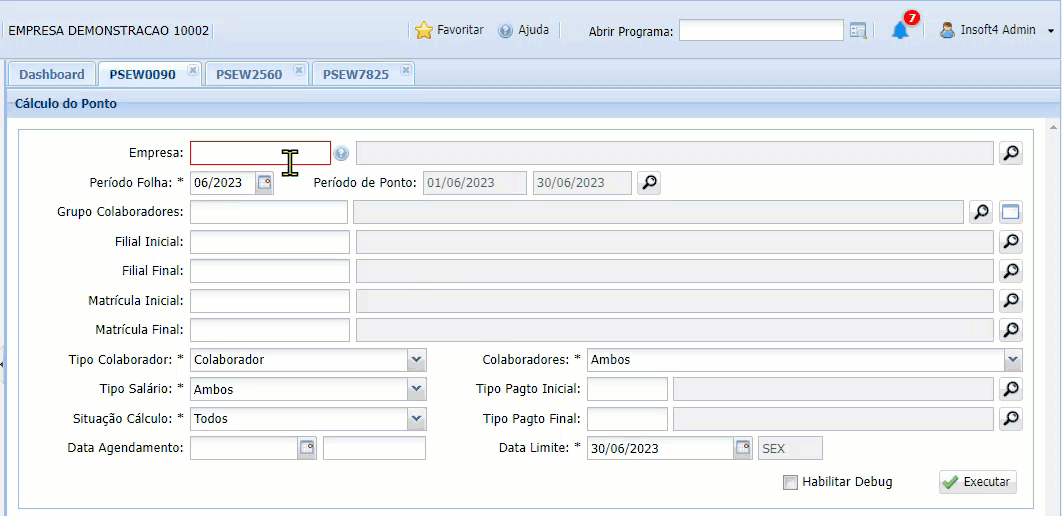Click the Executar button
The image size is (1062, 516).
coord(977,482)
